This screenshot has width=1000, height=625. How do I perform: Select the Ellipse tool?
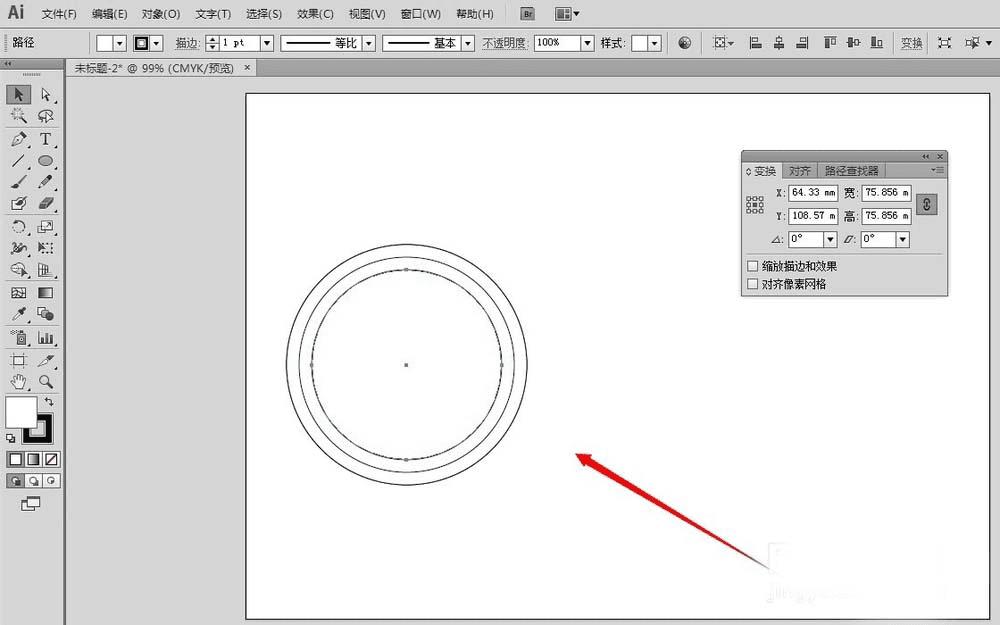tap(45, 161)
